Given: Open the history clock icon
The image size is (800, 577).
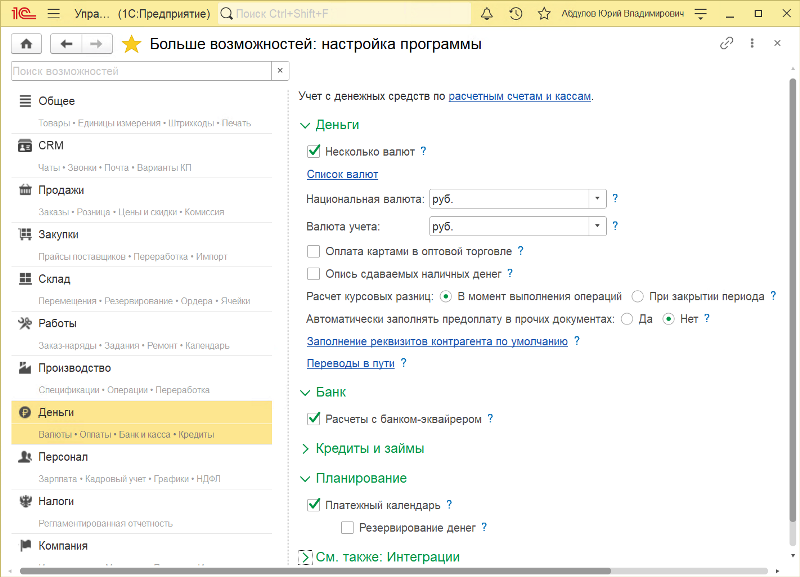Looking at the screenshot, I should pos(515,14).
